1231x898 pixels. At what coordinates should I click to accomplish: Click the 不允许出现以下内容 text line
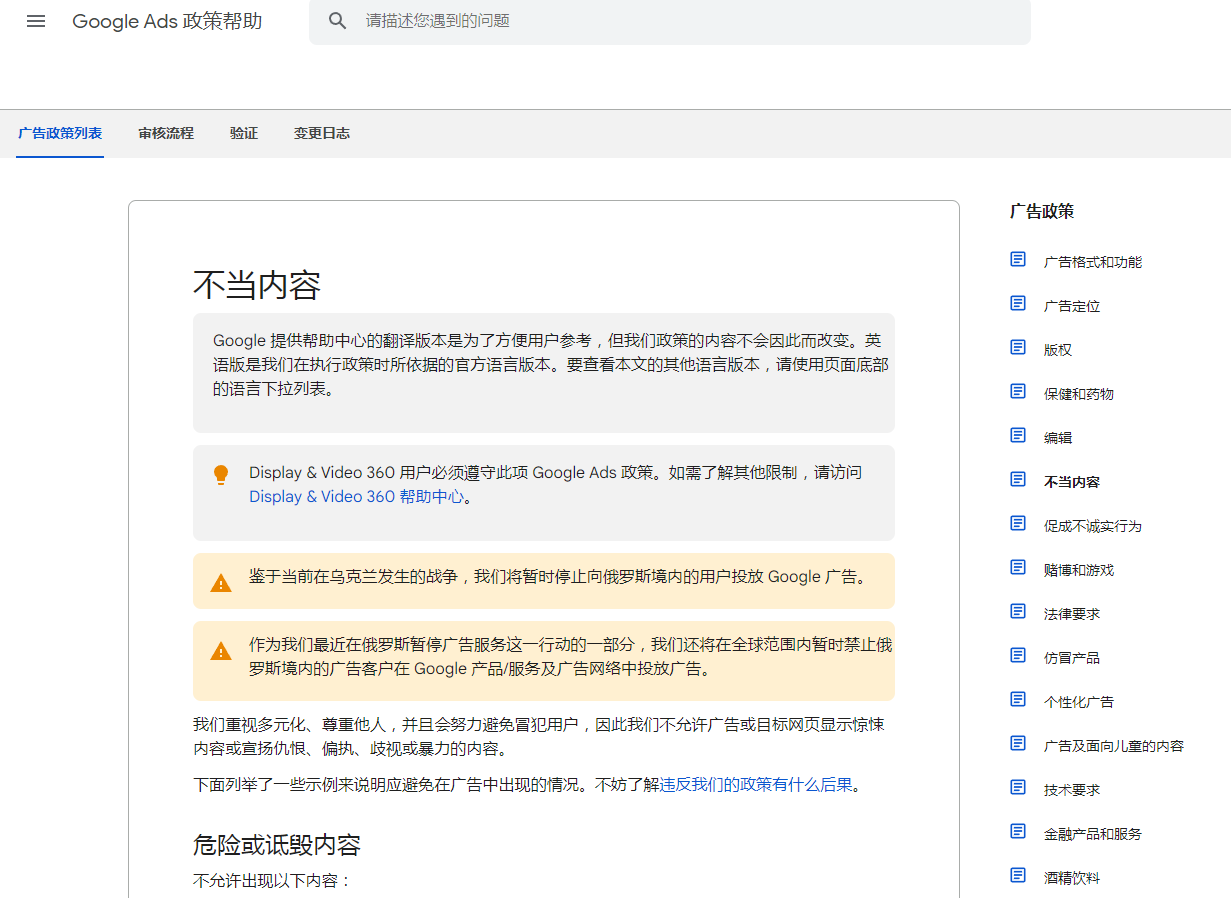[273, 881]
